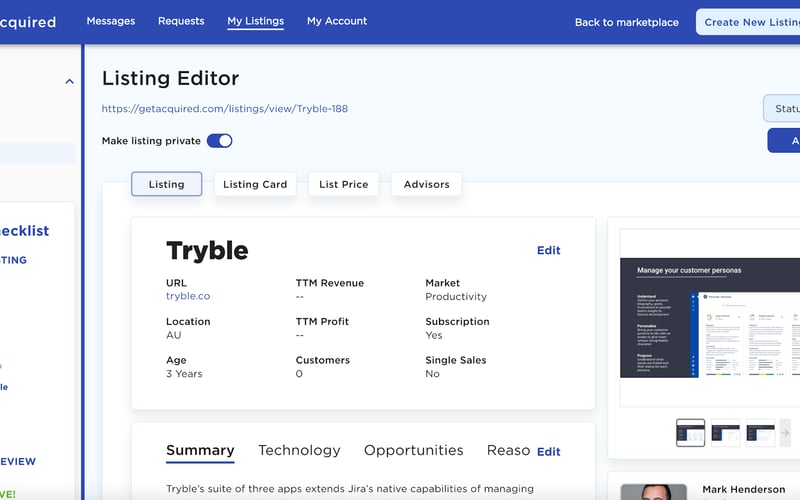The width and height of the screenshot is (800, 500).
Task: Open the tryble.co URL link
Action: pyautogui.click(x=188, y=296)
